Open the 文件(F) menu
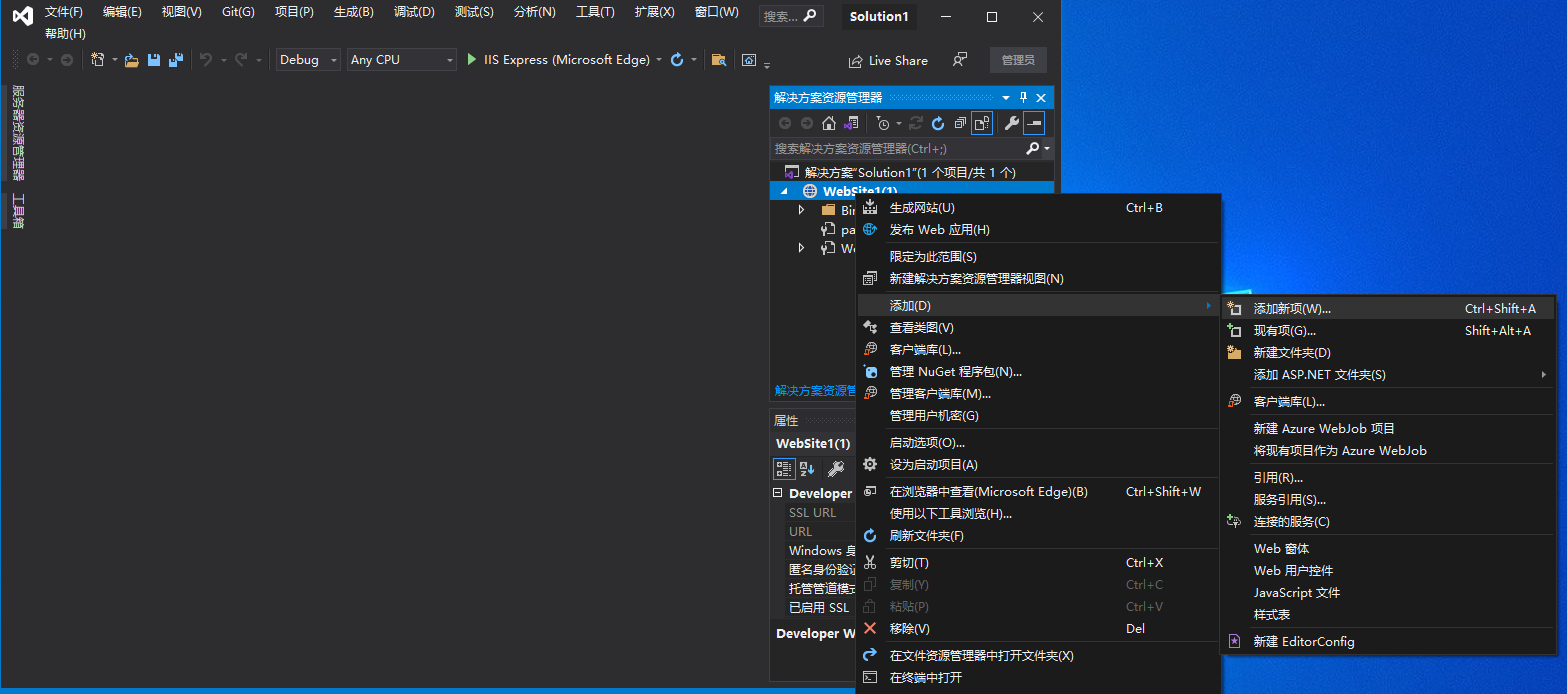The image size is (1567, 694). point(64,12)
